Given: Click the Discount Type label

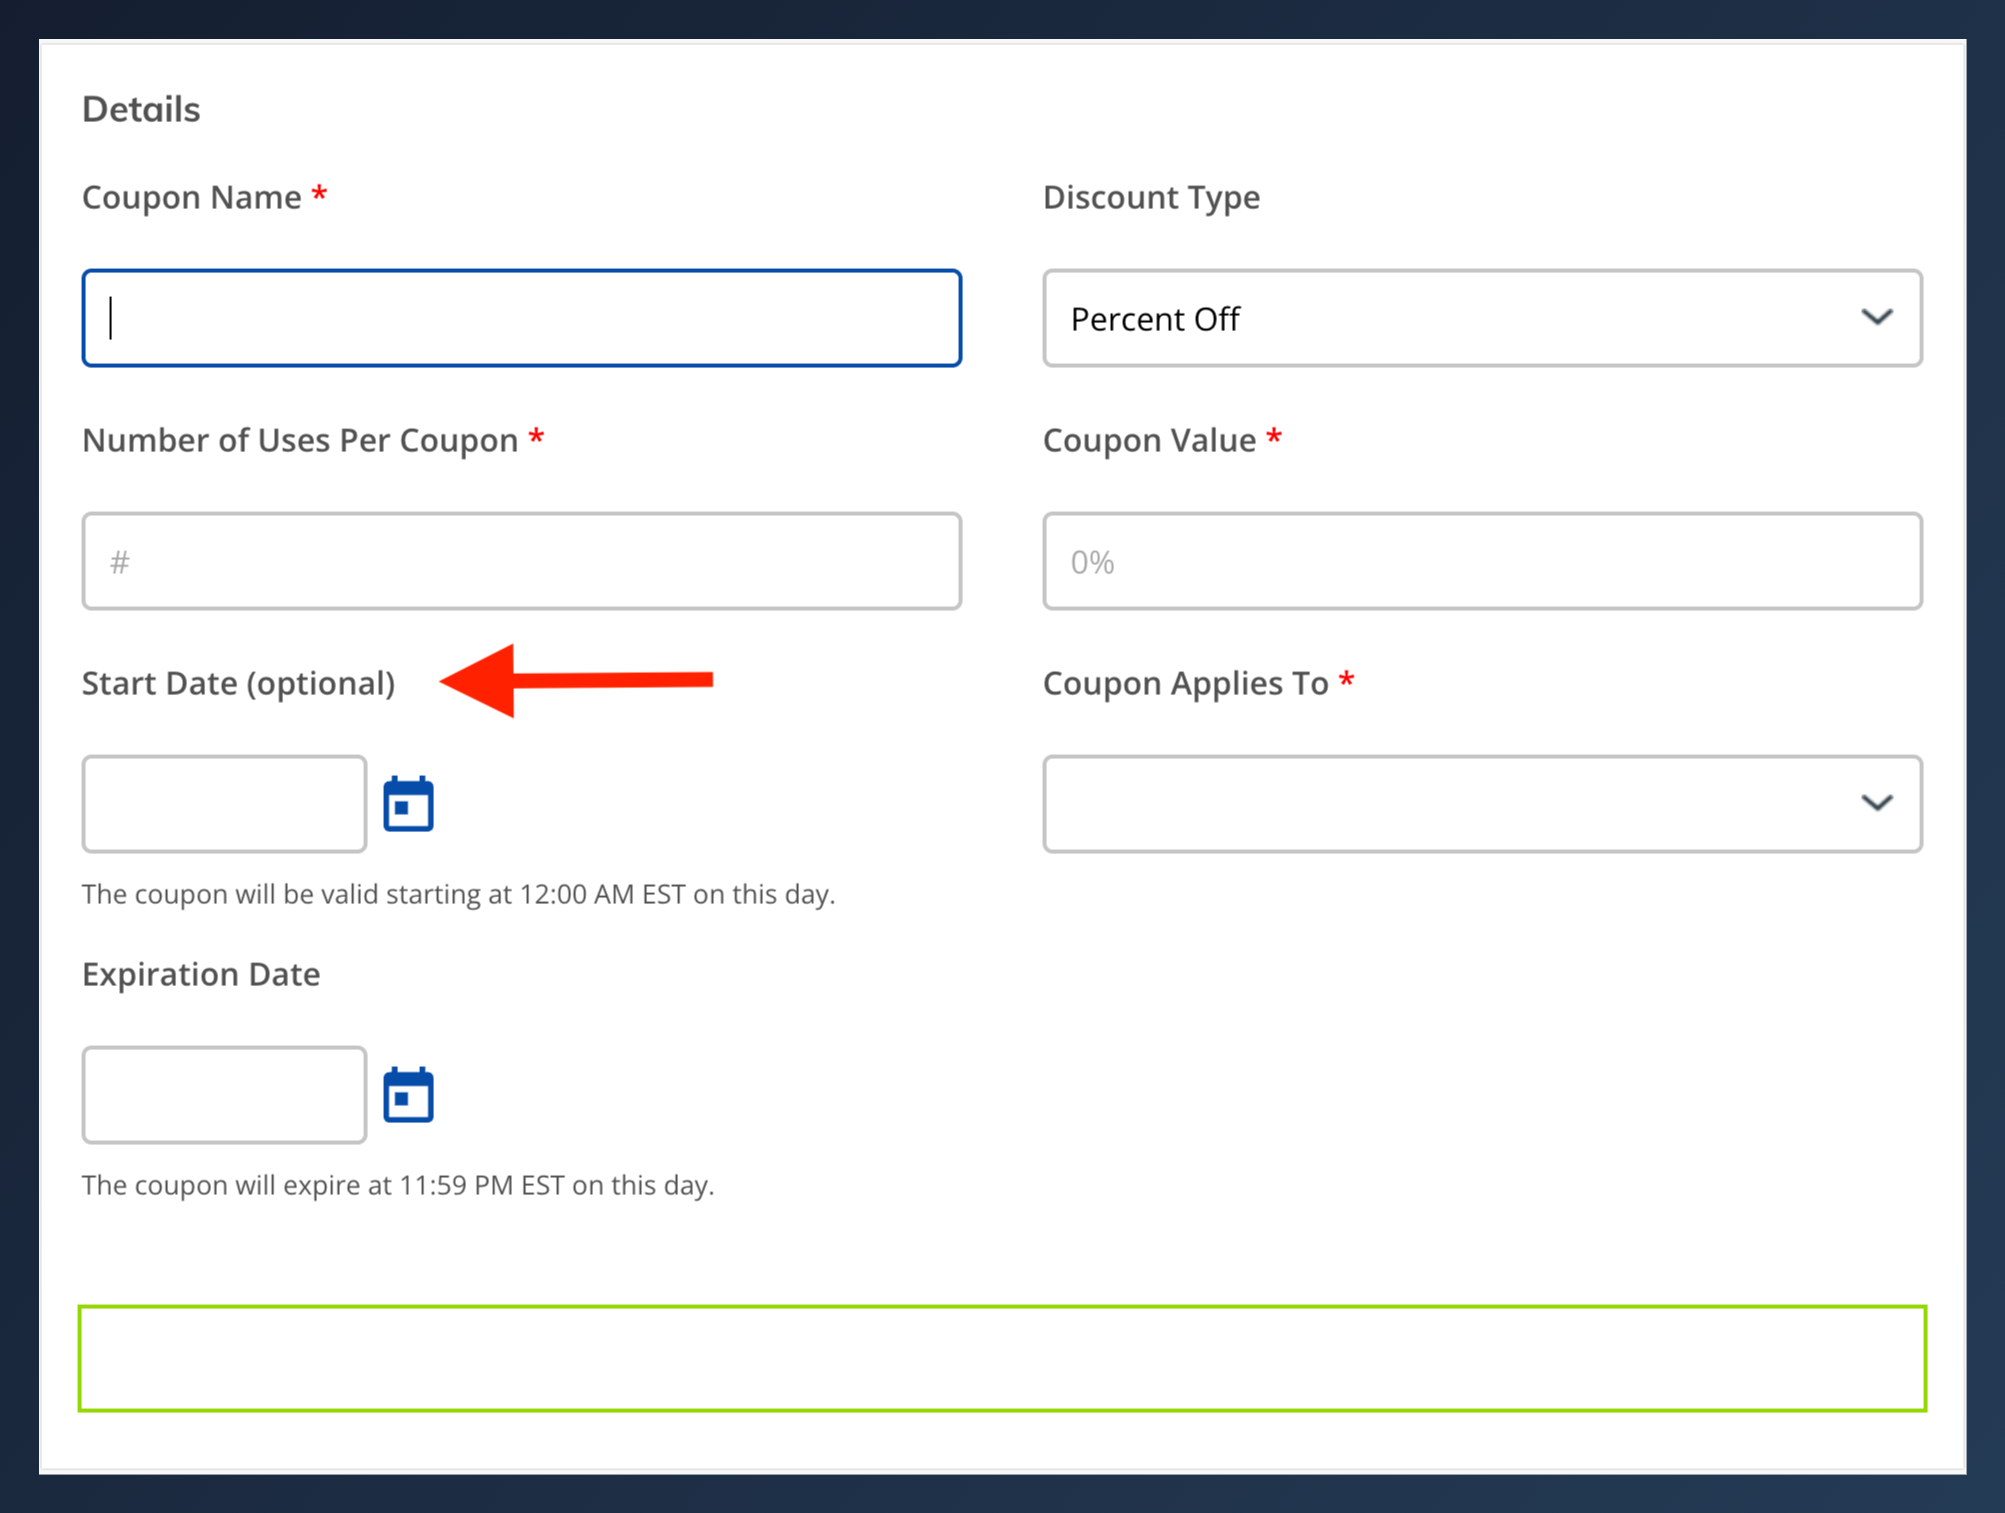Looking at the screenshot, I should pyautogui.click(x=1151, y=197).
